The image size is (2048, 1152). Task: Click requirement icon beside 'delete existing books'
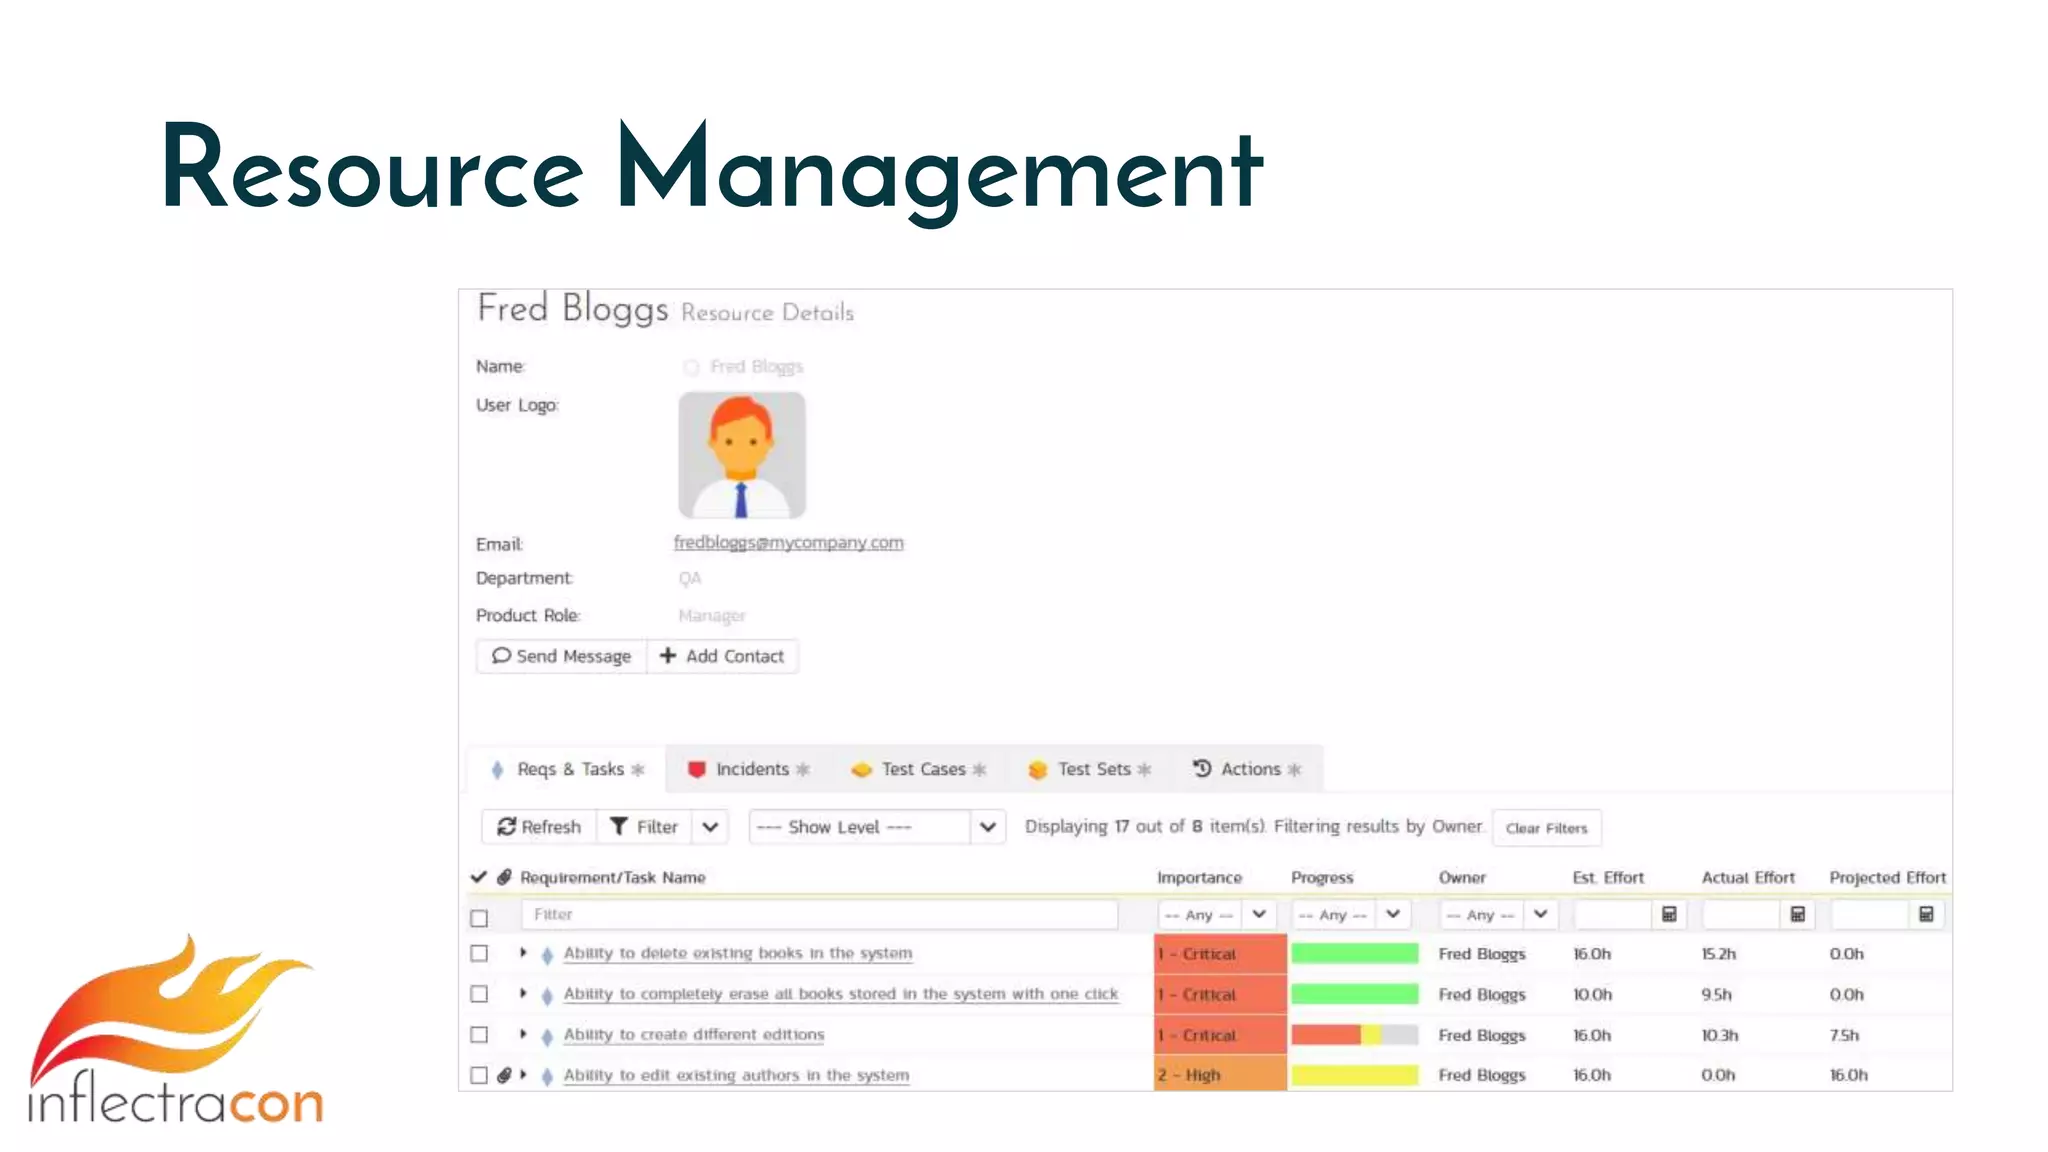[547, 955]
